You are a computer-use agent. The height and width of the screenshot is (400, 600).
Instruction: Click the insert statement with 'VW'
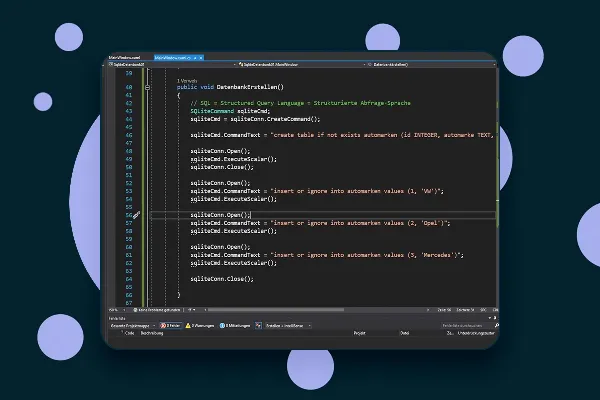(x=317, y=191)
